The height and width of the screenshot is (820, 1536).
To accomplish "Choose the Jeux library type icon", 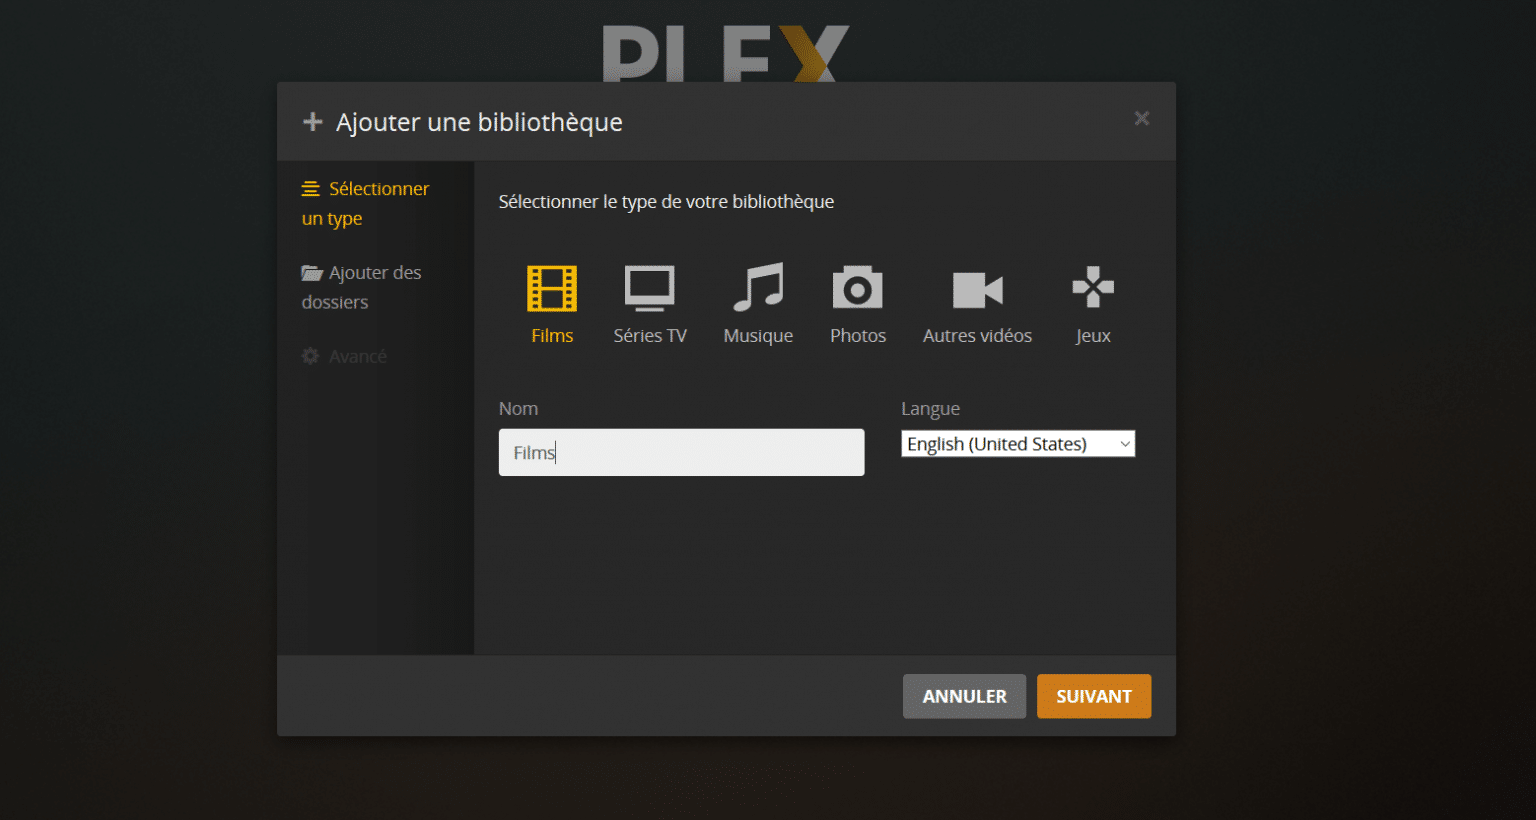I will click(1092, 288).
